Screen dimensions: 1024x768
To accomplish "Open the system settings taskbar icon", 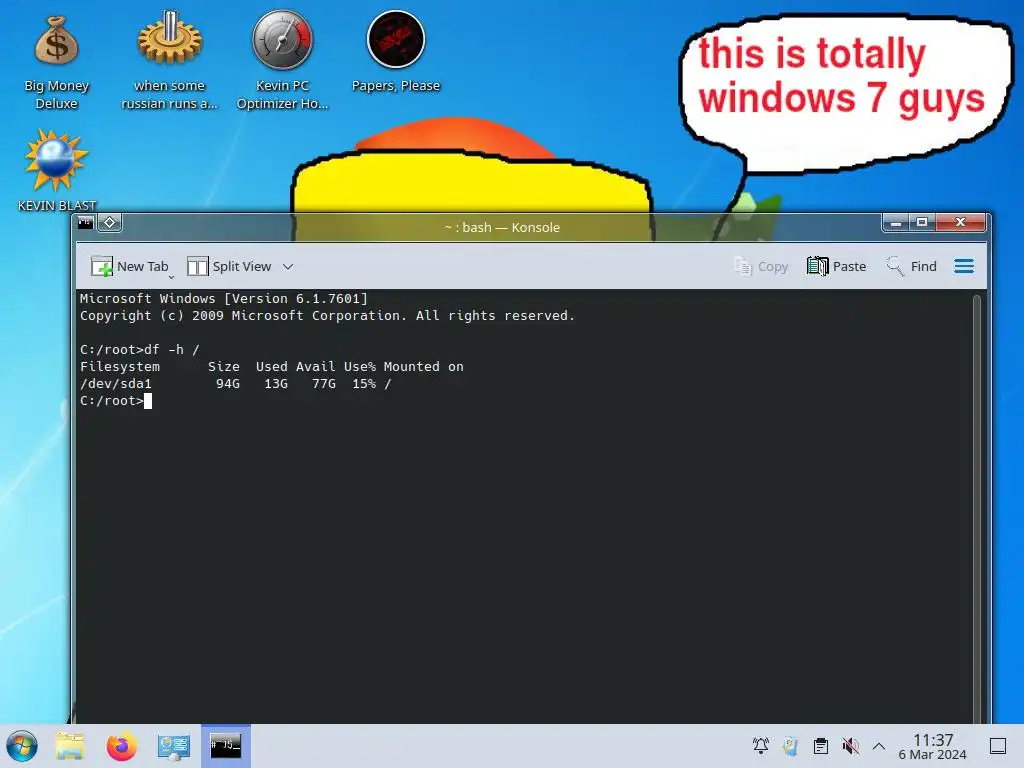I will click(x=173, y=746).
